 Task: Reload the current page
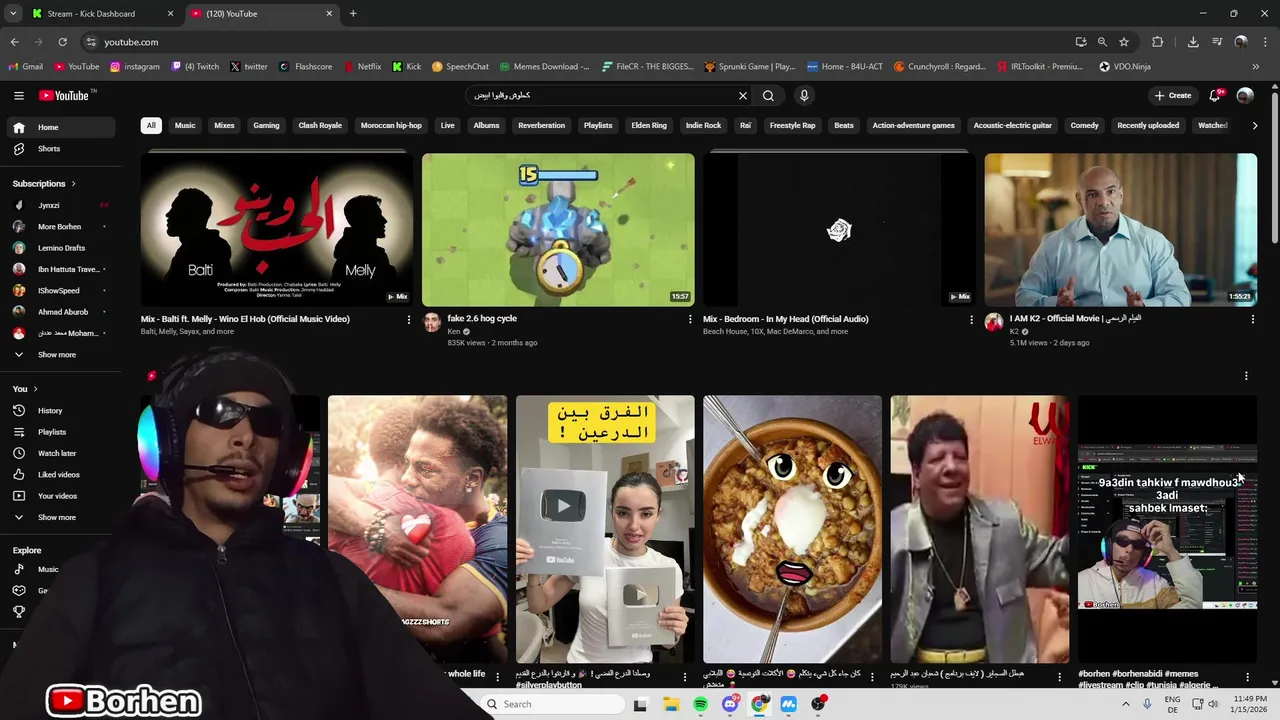62,42
